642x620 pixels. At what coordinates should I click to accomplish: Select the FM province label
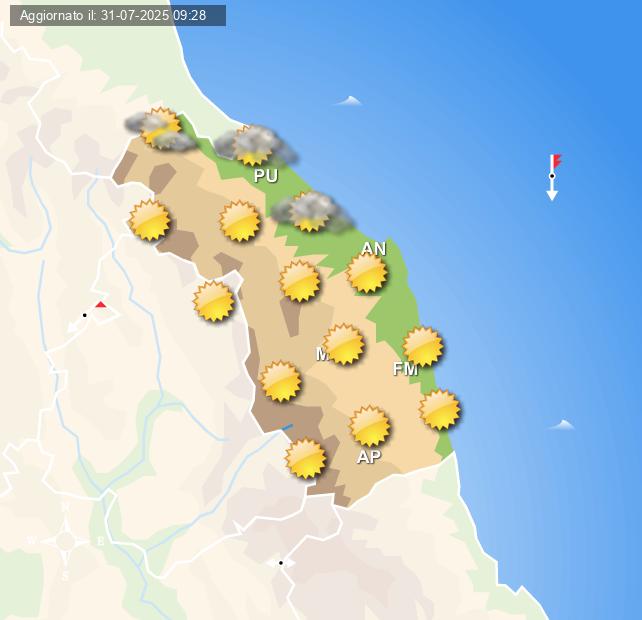[x=405, y=369]
